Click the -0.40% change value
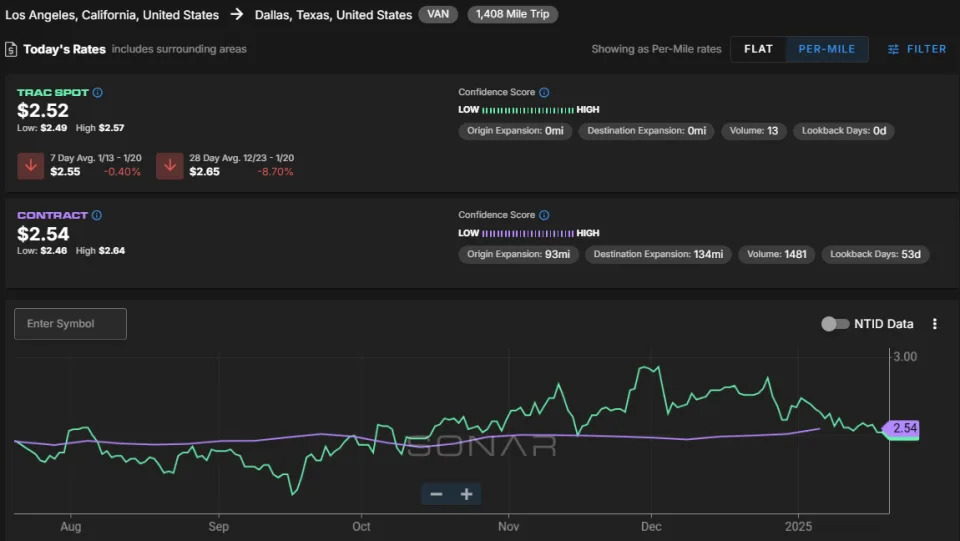 pyautogui.click(x=122, y=172)
